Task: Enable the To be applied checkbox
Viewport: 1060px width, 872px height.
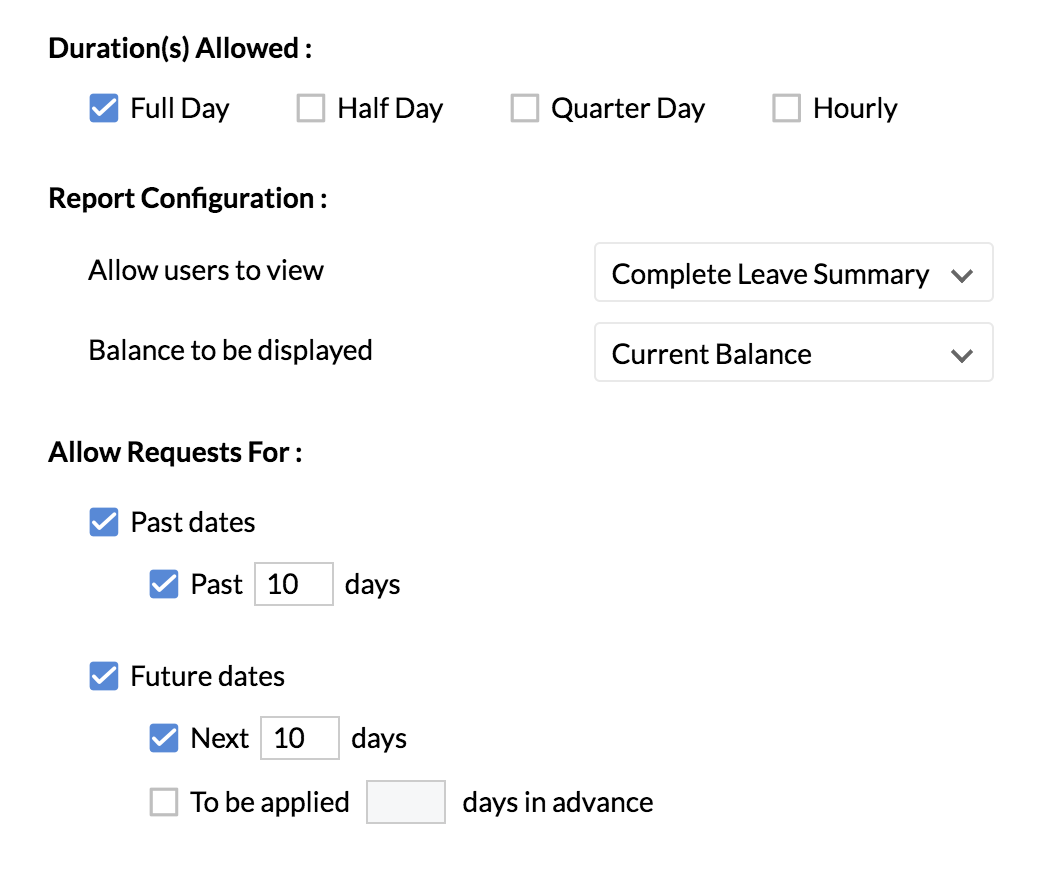Action: 164,802
